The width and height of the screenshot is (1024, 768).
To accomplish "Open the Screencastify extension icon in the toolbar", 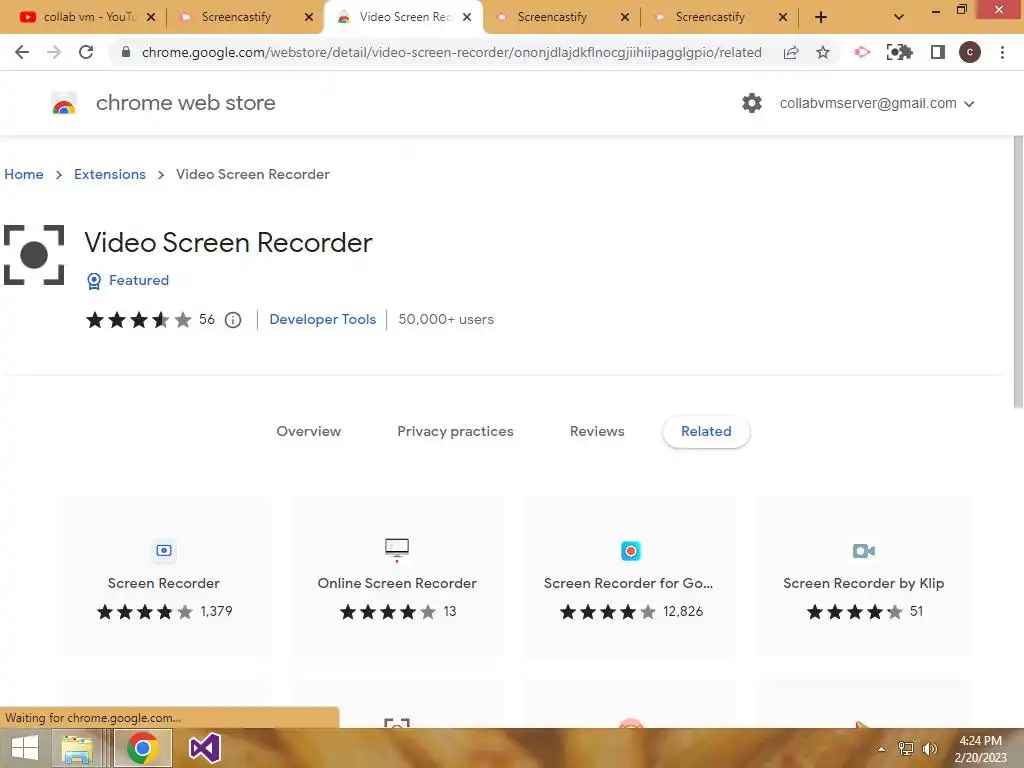I will tap(862, 52).
